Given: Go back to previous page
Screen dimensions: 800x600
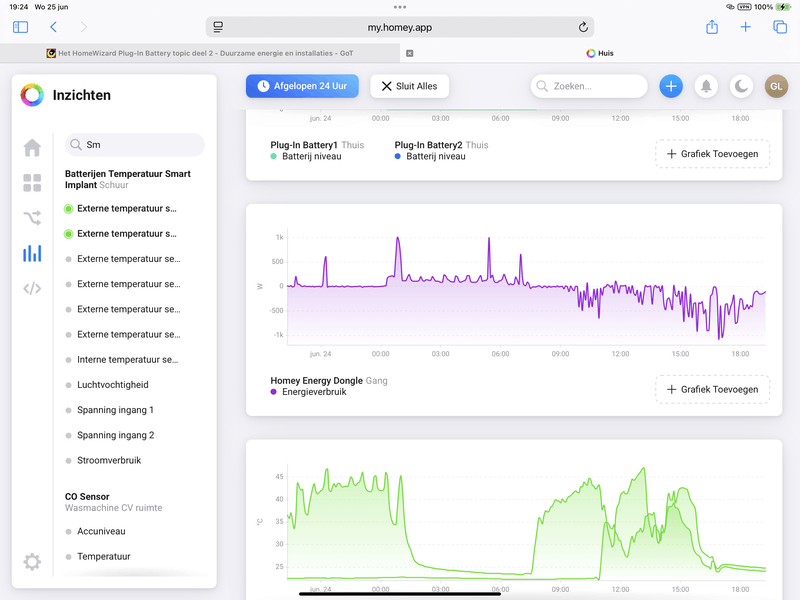Looking at the screenshot, I should [54, 27].
